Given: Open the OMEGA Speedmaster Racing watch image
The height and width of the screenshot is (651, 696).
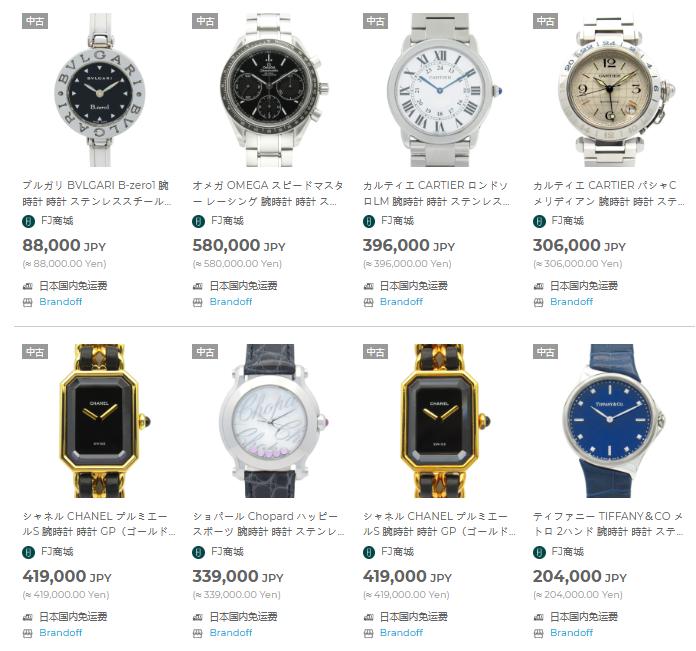Looking at the screenshot, I should [x=269, y=90].
